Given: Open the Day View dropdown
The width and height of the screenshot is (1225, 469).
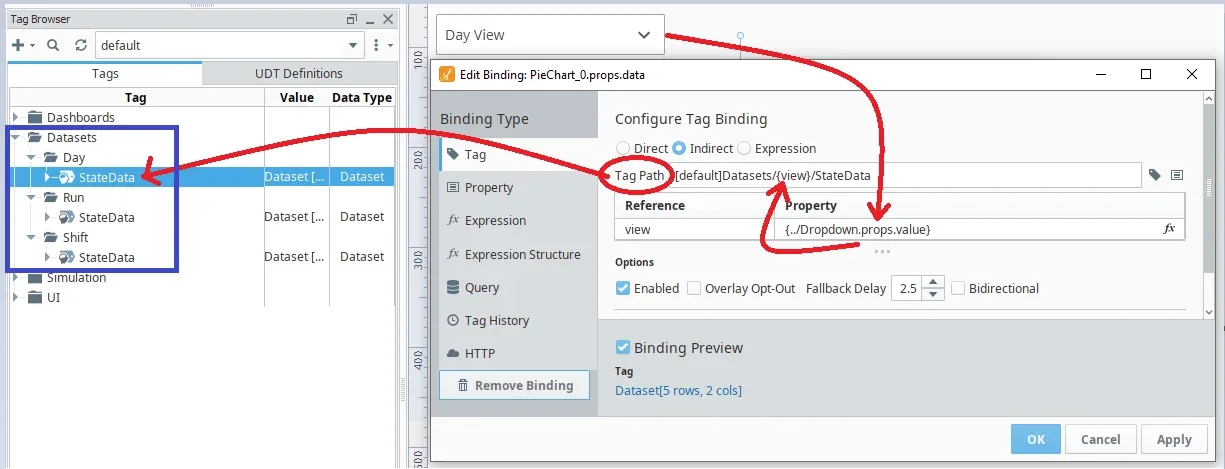Looking at the screenshot, I should [x=550, y=35].
